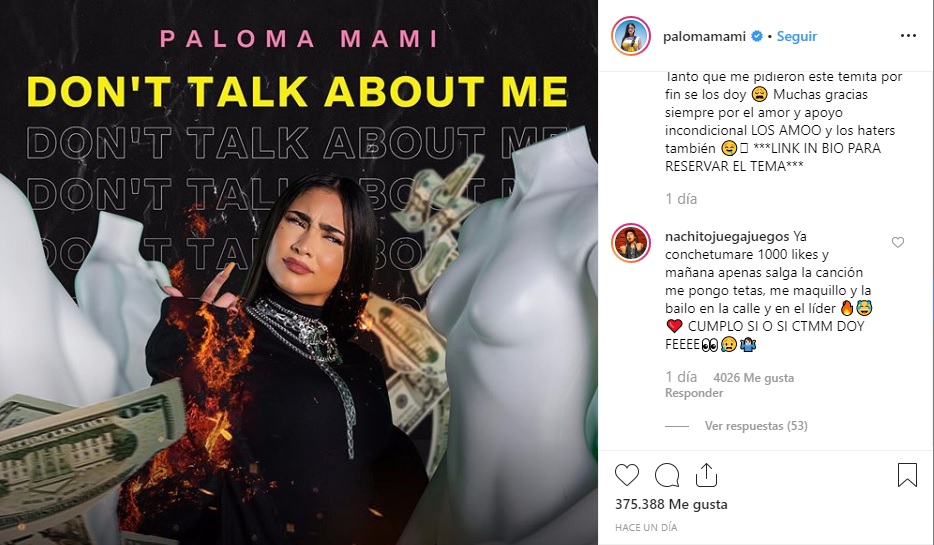This screenshot has height=545, width=934.
Task: Open palomamami profile picture avatar
Action: click(631, 36)
